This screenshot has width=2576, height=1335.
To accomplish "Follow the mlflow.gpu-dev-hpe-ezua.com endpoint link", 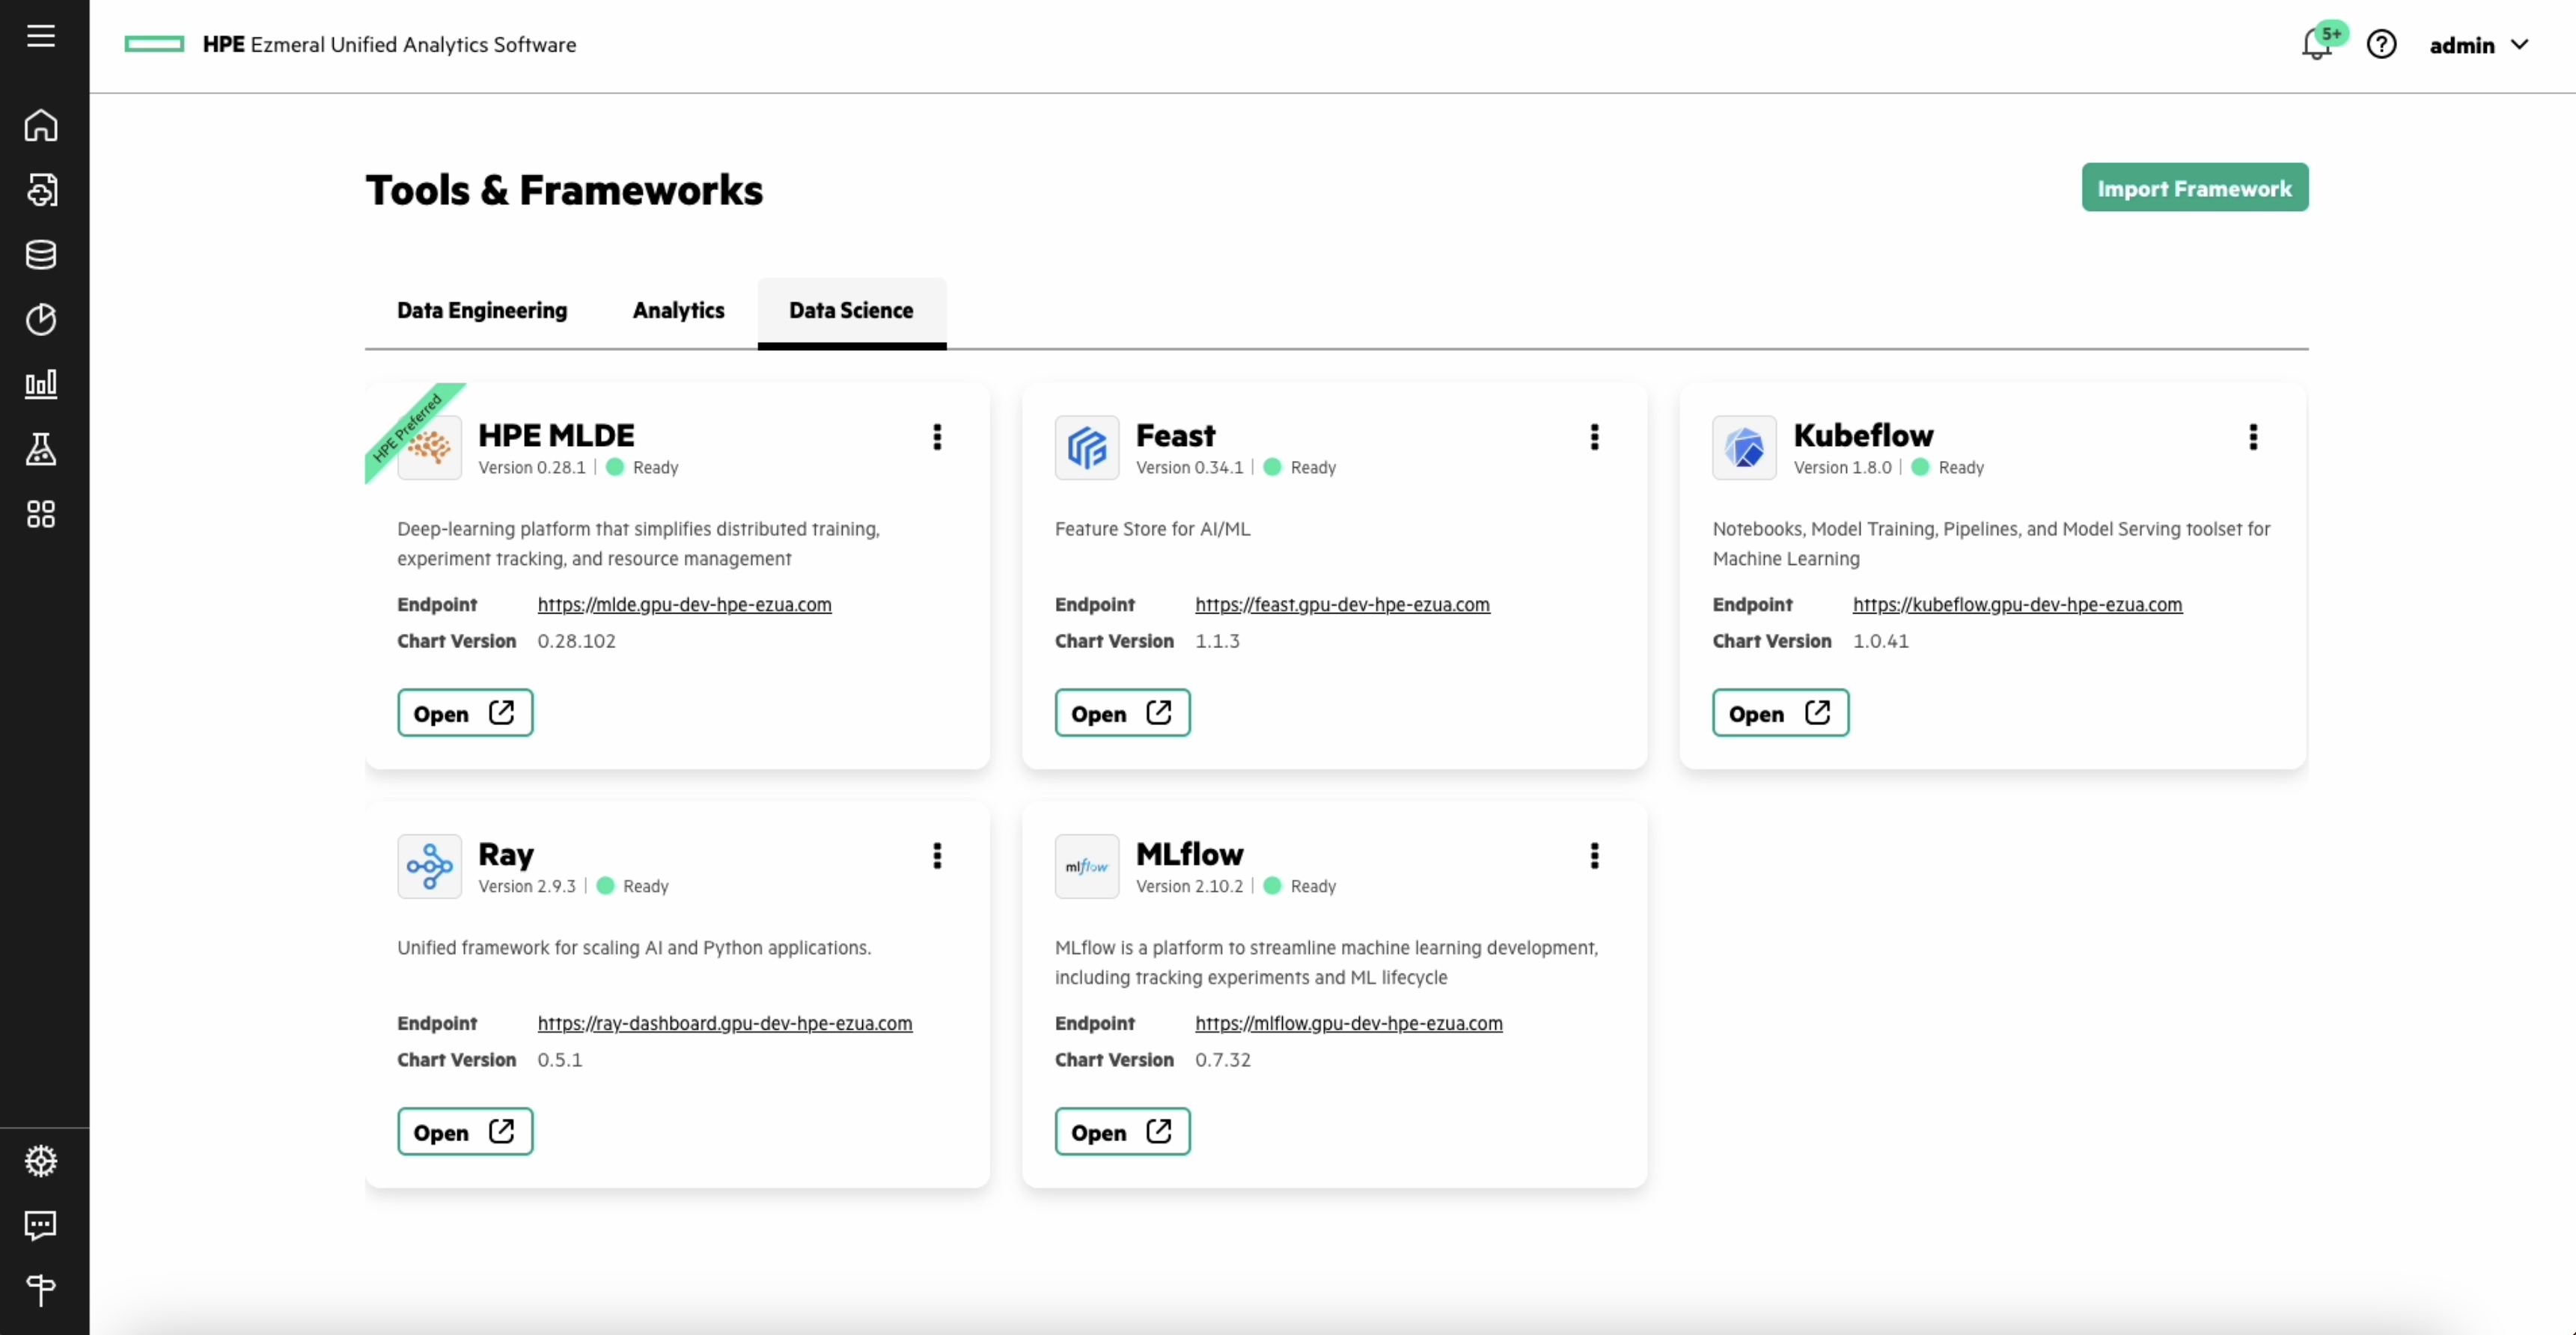I will pyautogui.click(x=1348, y=1024).
